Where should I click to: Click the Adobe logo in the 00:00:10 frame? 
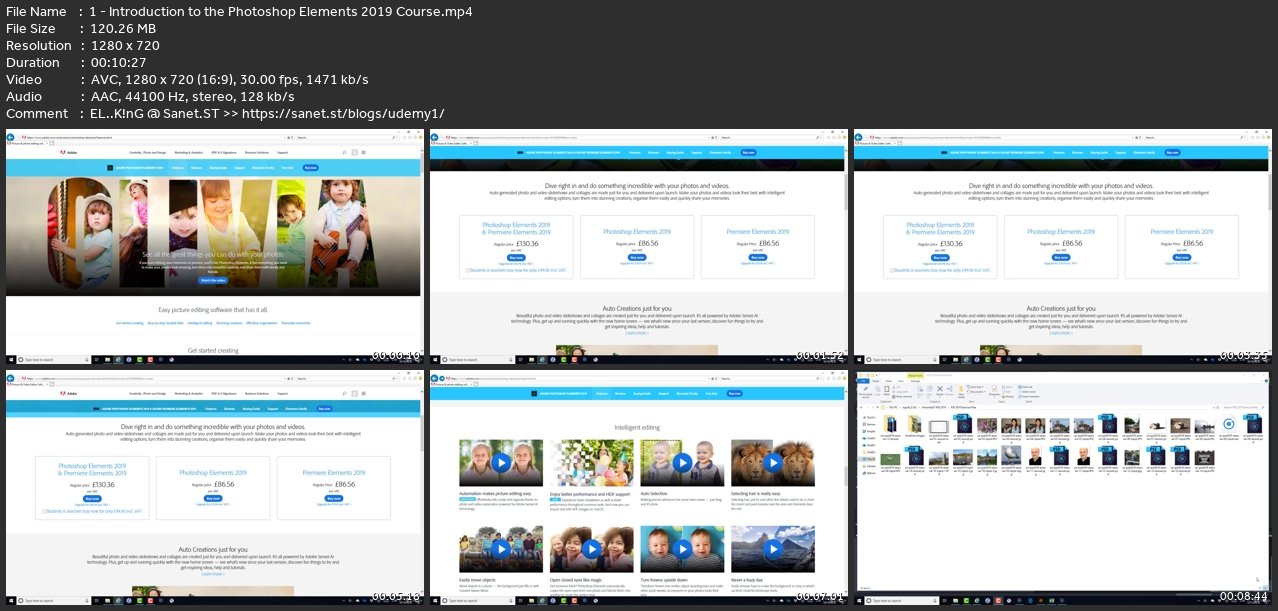pos(68,152)
